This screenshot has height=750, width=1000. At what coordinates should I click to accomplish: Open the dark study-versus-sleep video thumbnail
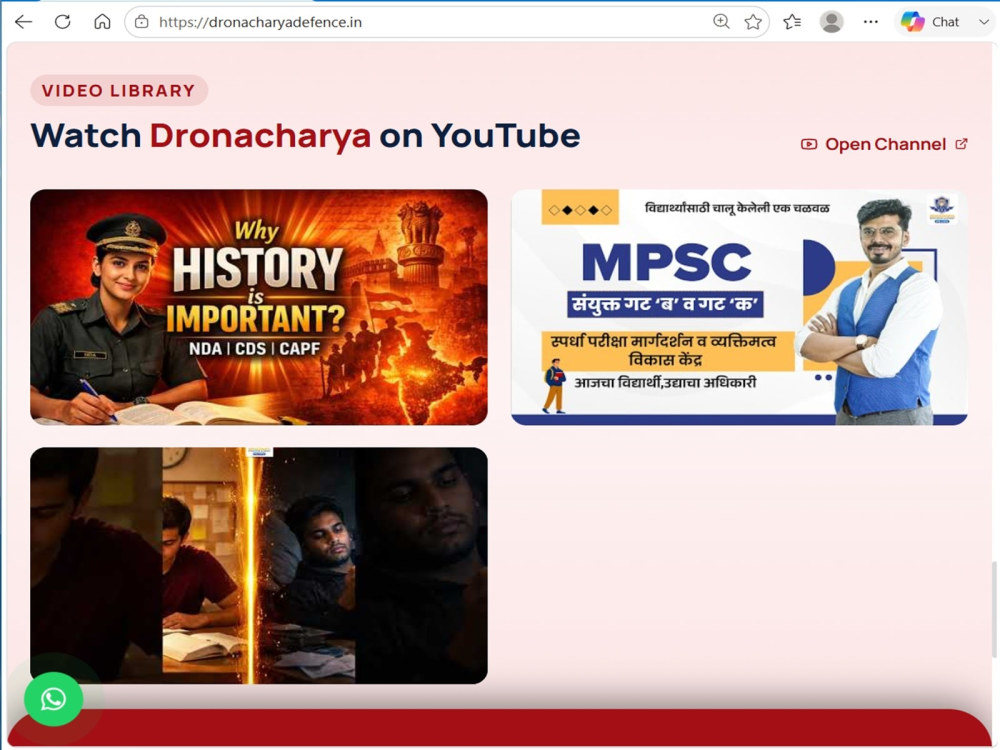(259, 566)
